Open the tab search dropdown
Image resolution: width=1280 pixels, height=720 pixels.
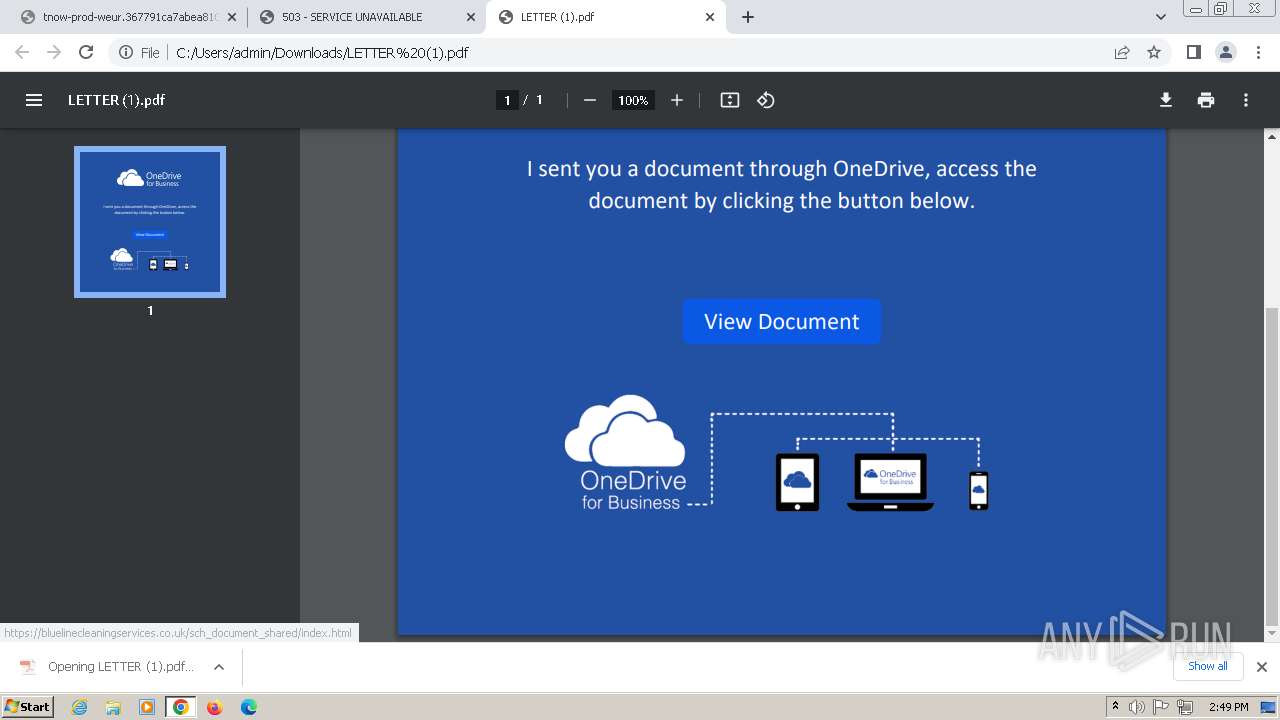pyautogui.click(x=1160, y=17)
